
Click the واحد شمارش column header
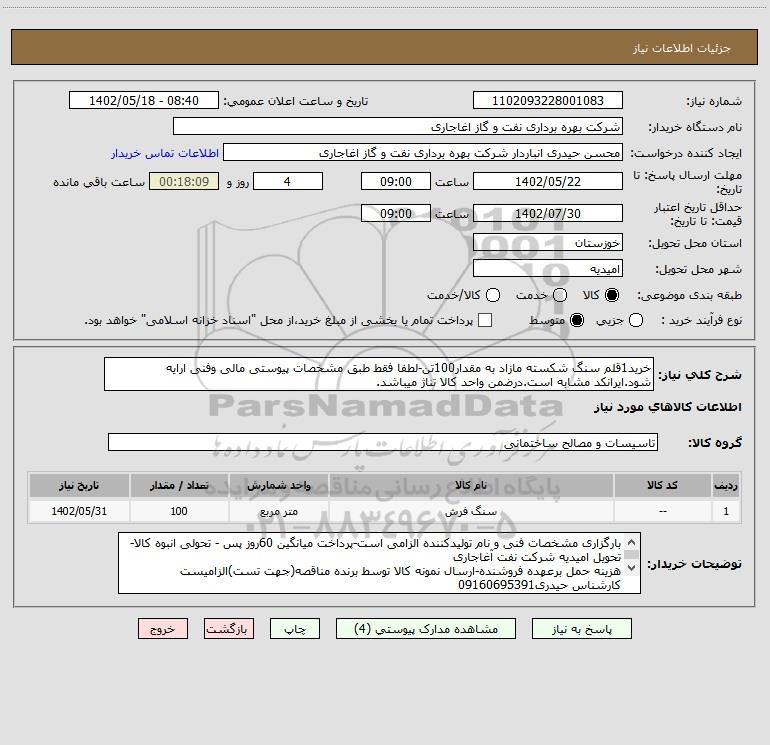click(278, 485)
